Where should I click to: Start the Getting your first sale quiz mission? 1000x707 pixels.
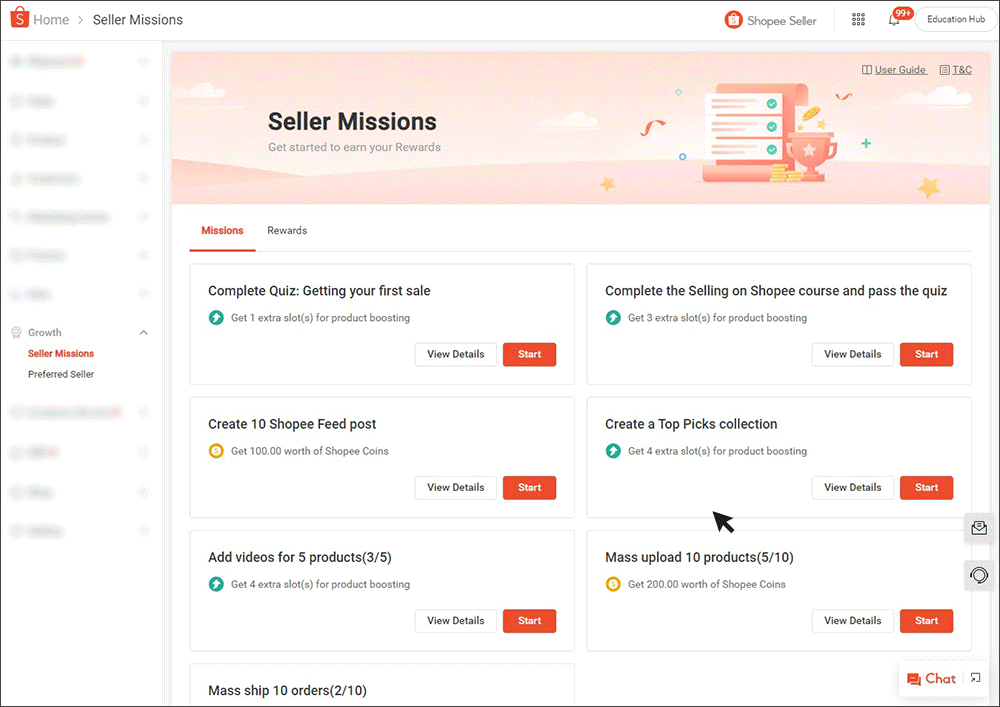click(529, 354)
